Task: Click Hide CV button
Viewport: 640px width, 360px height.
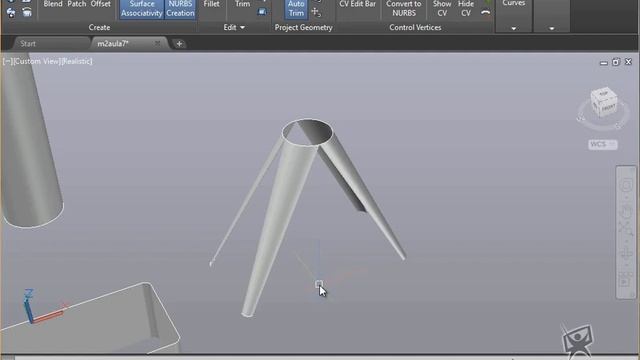Action: pyautogui.click(x=466, y=9)
